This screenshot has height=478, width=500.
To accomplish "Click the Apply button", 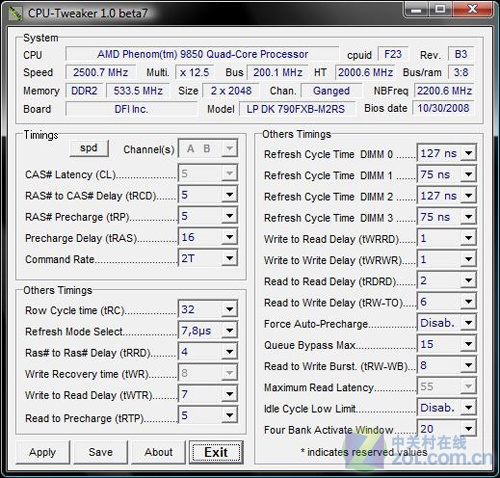I will click(x=42, y=452).
